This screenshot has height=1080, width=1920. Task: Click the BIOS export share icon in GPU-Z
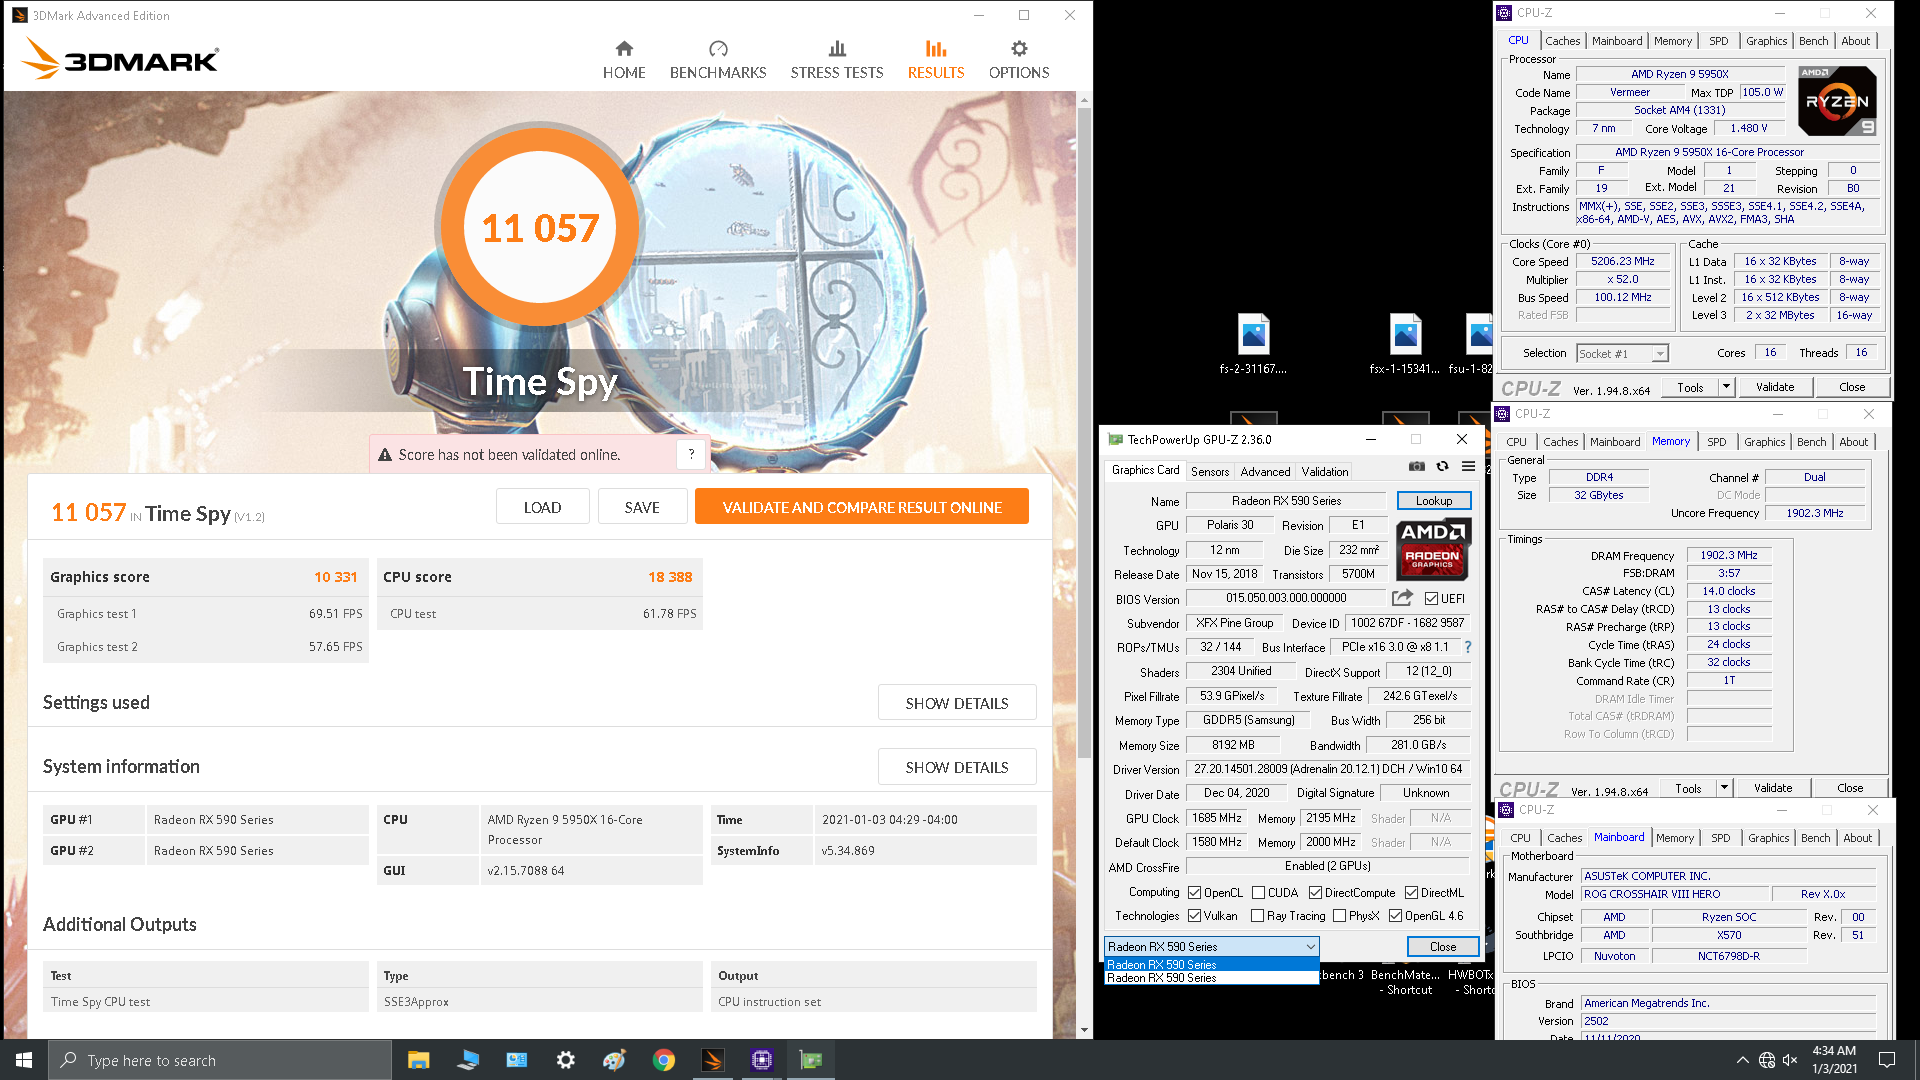tap(1402, 598)
